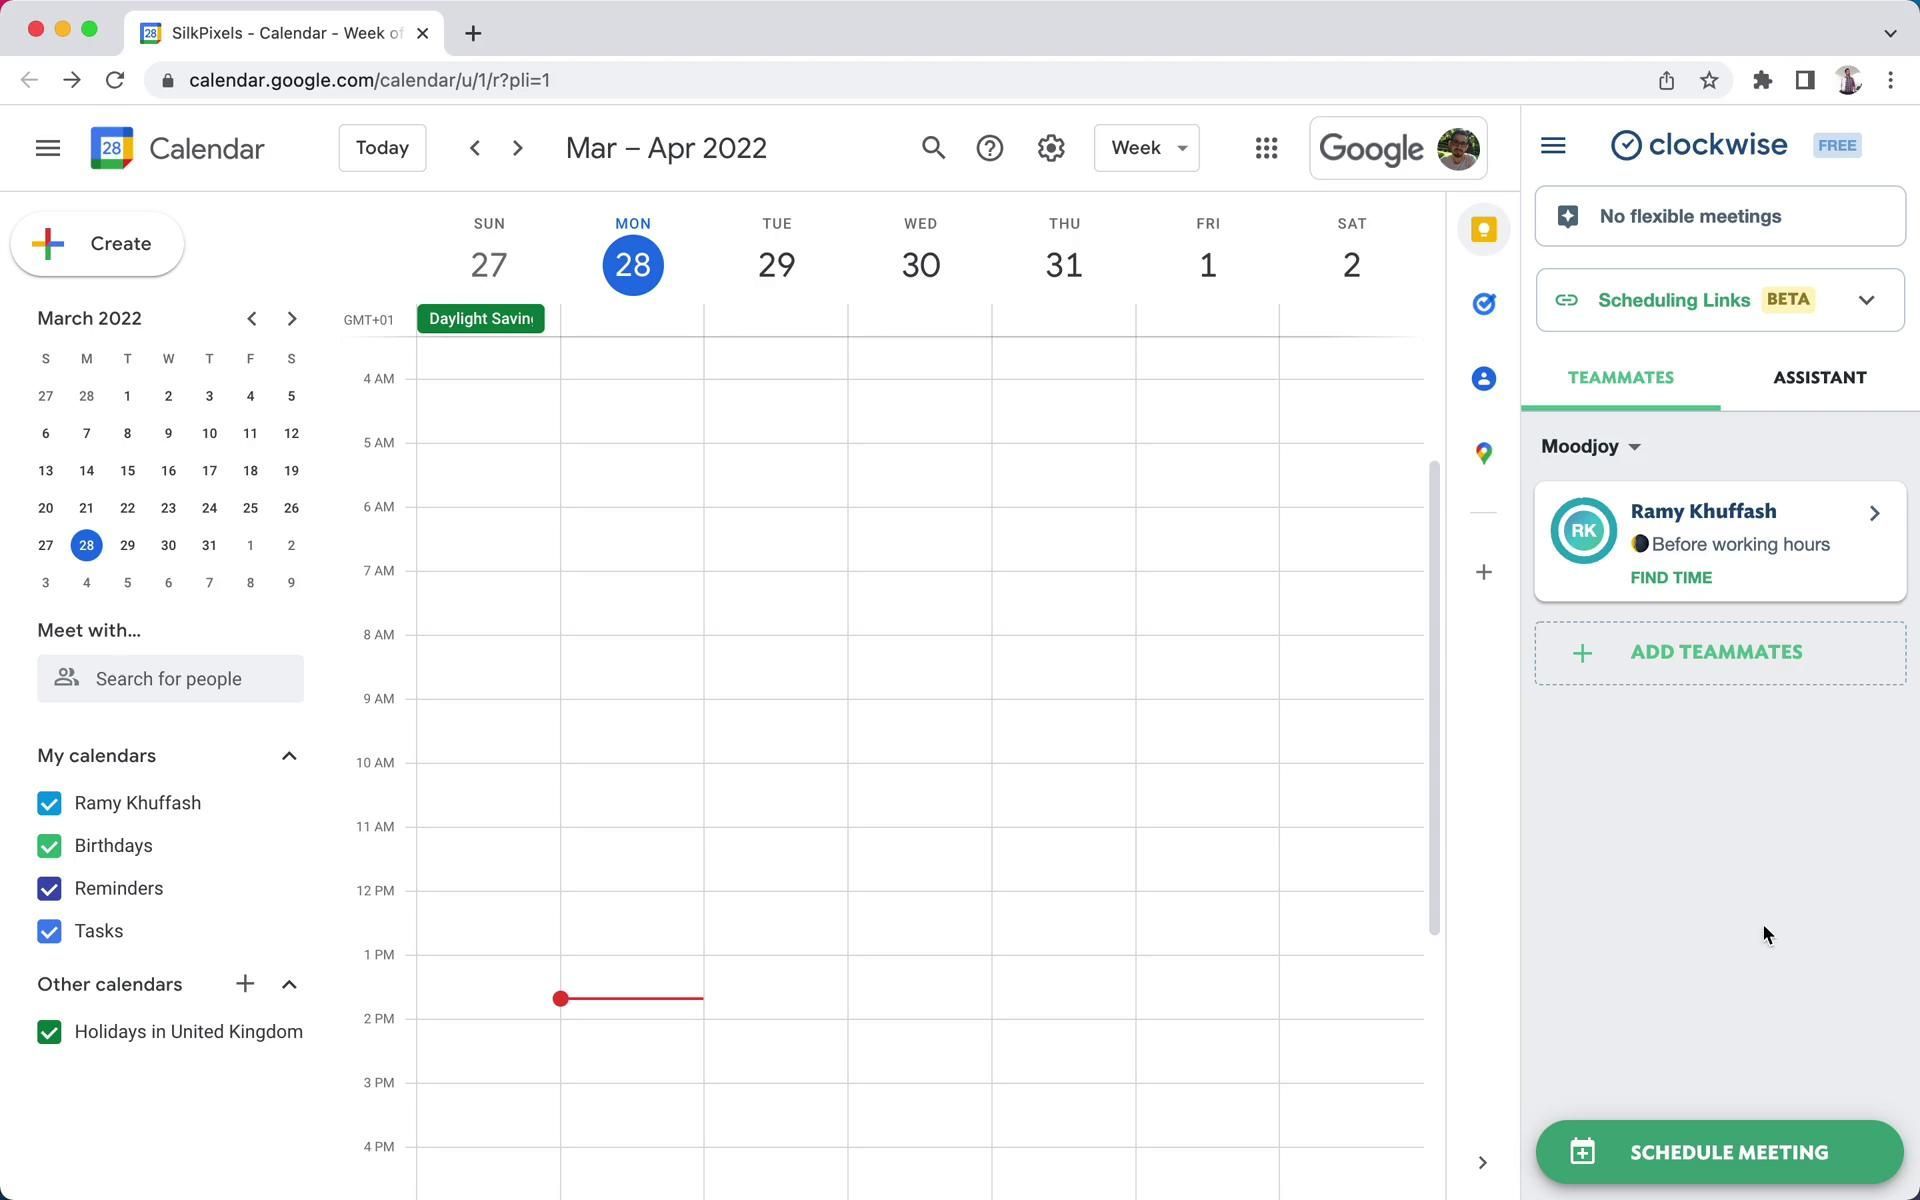This screenshot has width=1920, height=1200.
Task: Click the Schedule Meeting button
Action: pyautogui.click(x=1719, y=1152)
